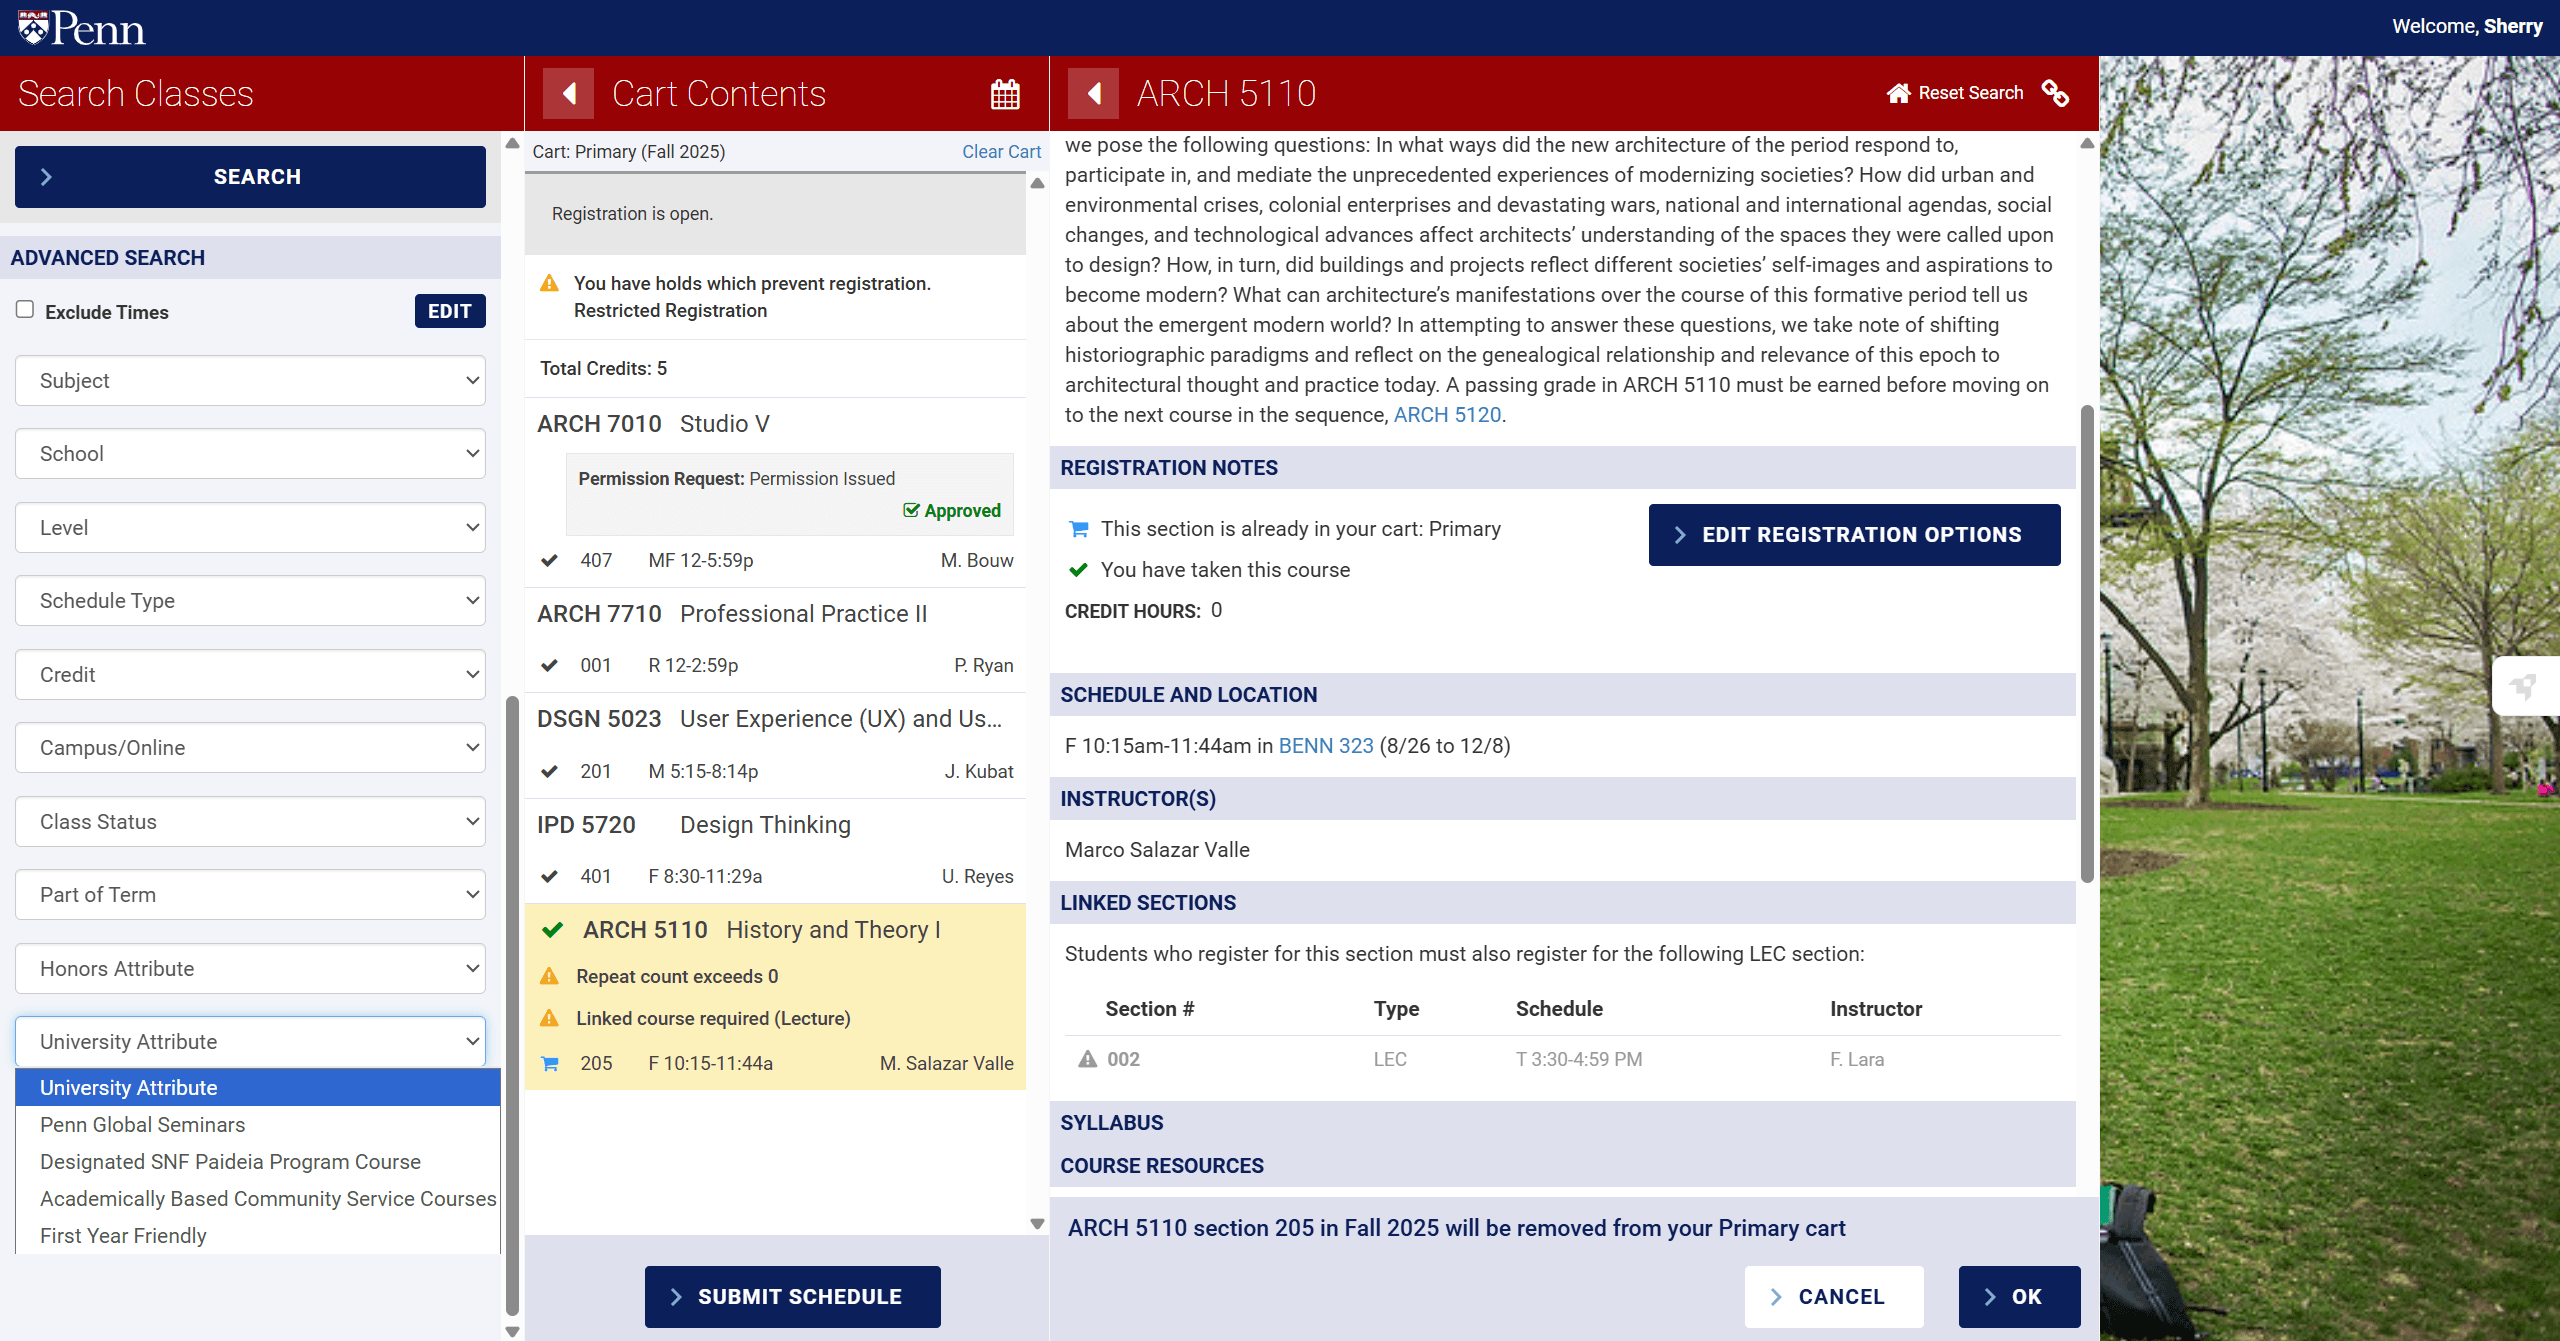Click the link icon beside Reset Search
This screenshot has height=1341, width=2560.
2055,93
